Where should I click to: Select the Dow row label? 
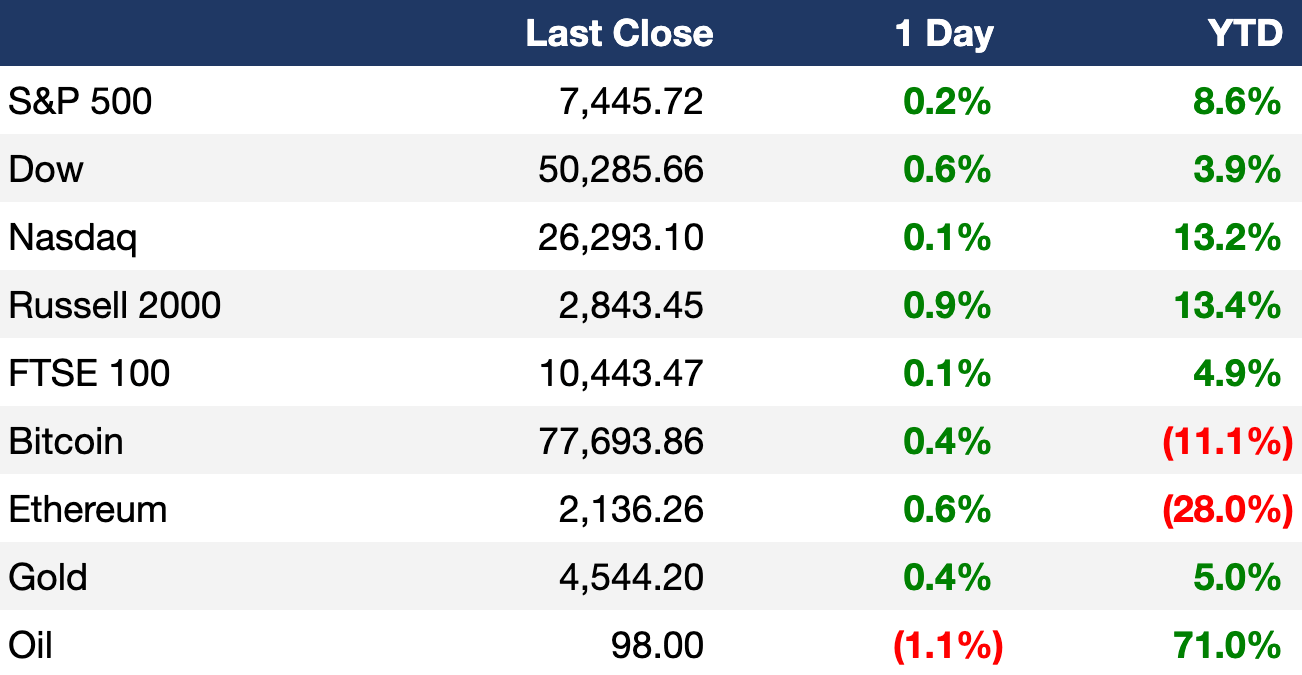(x=46, y=169)
